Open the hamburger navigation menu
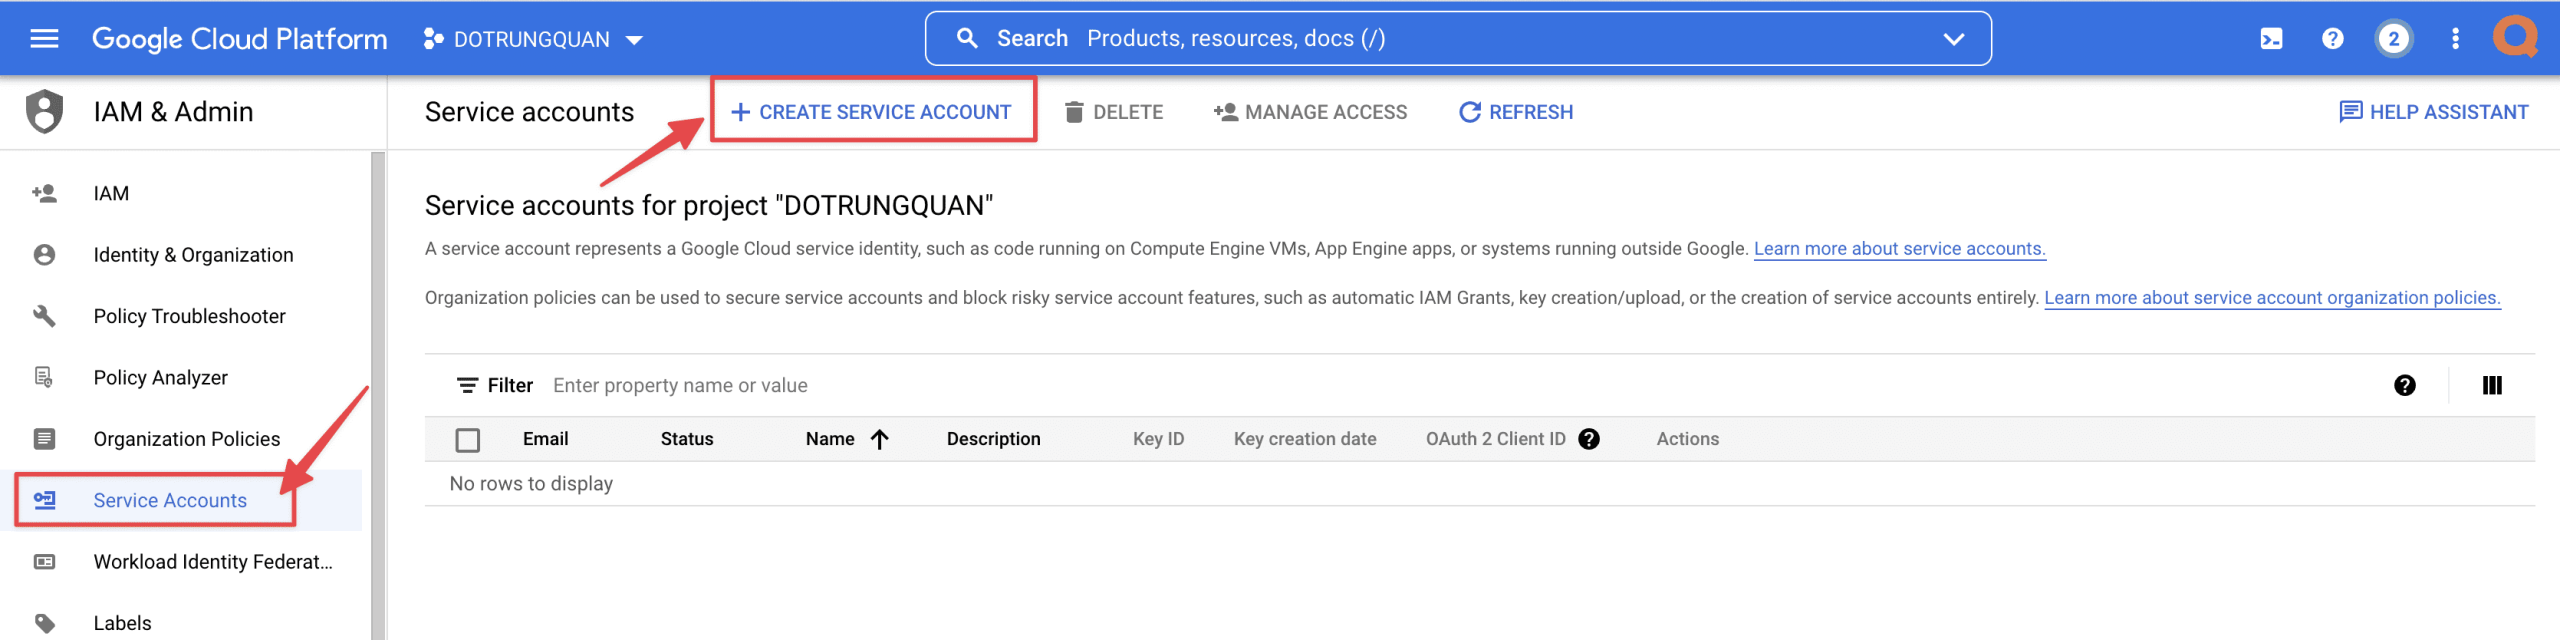 click(44, 39)
